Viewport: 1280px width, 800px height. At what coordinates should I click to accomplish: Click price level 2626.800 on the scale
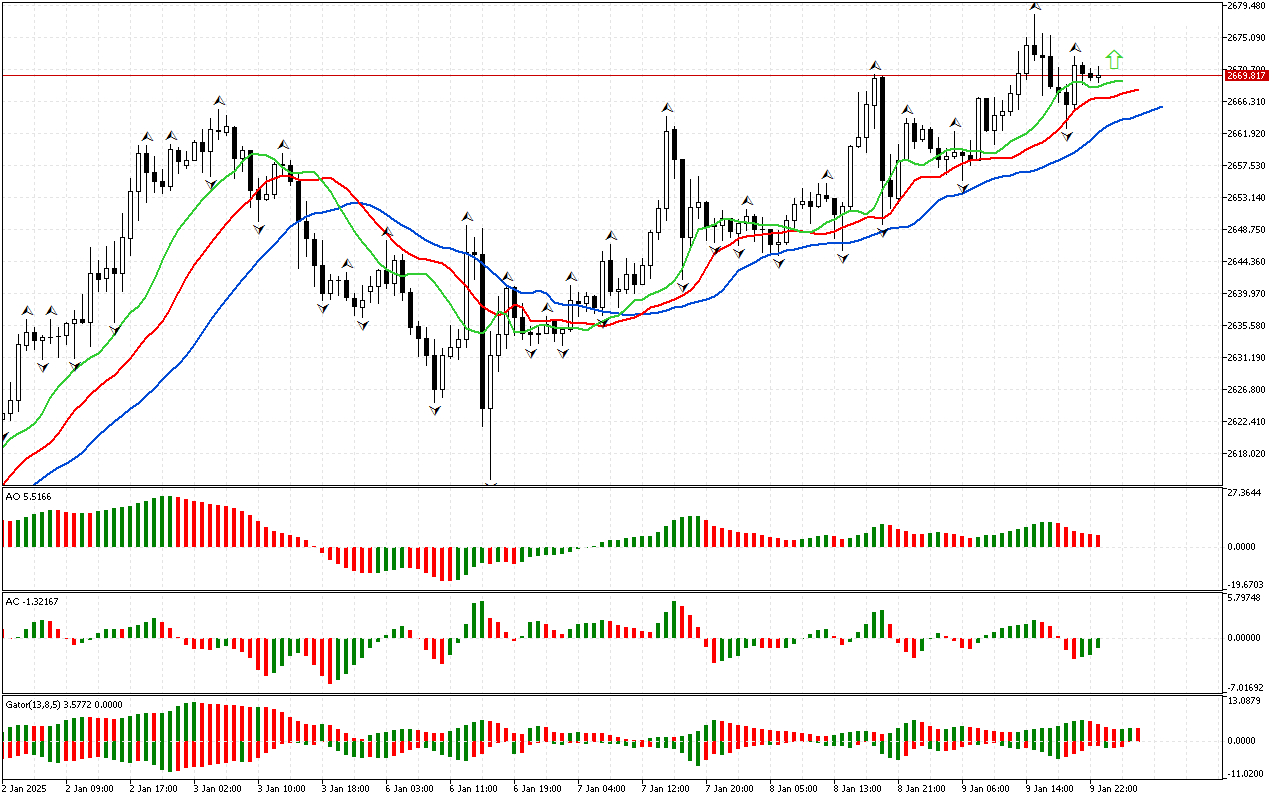pos(1245,390)
